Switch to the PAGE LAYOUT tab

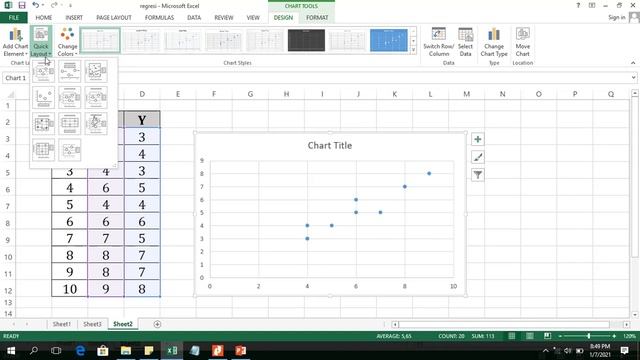point(114,18)
